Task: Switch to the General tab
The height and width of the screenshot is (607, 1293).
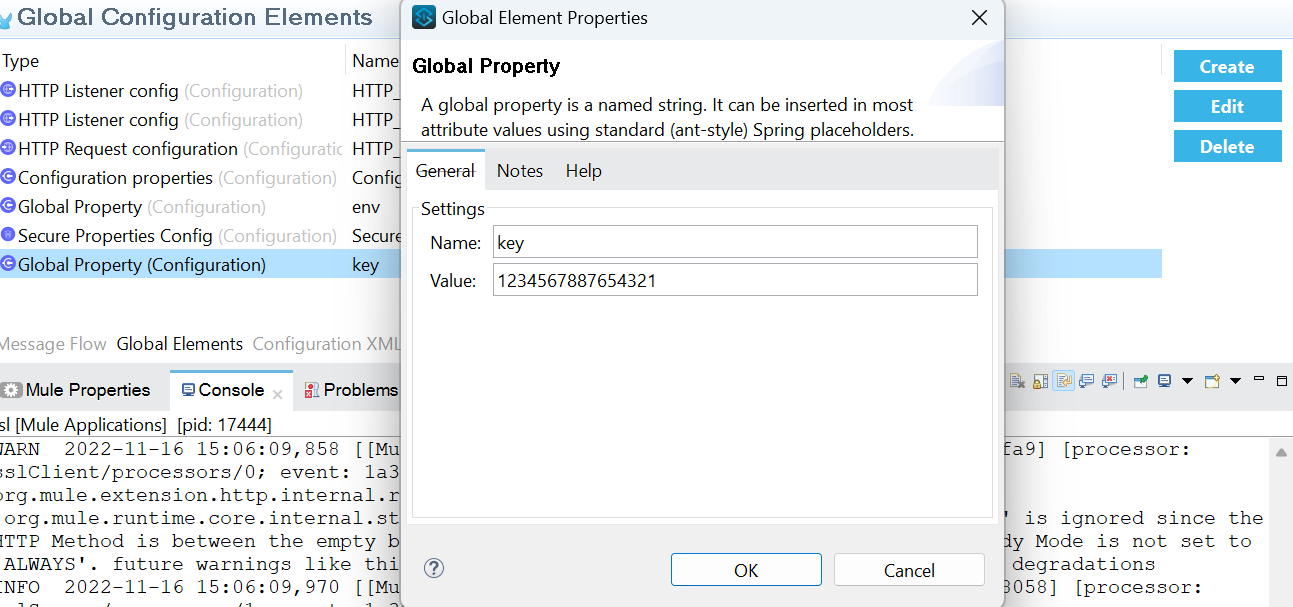Action: click(445, 171)
